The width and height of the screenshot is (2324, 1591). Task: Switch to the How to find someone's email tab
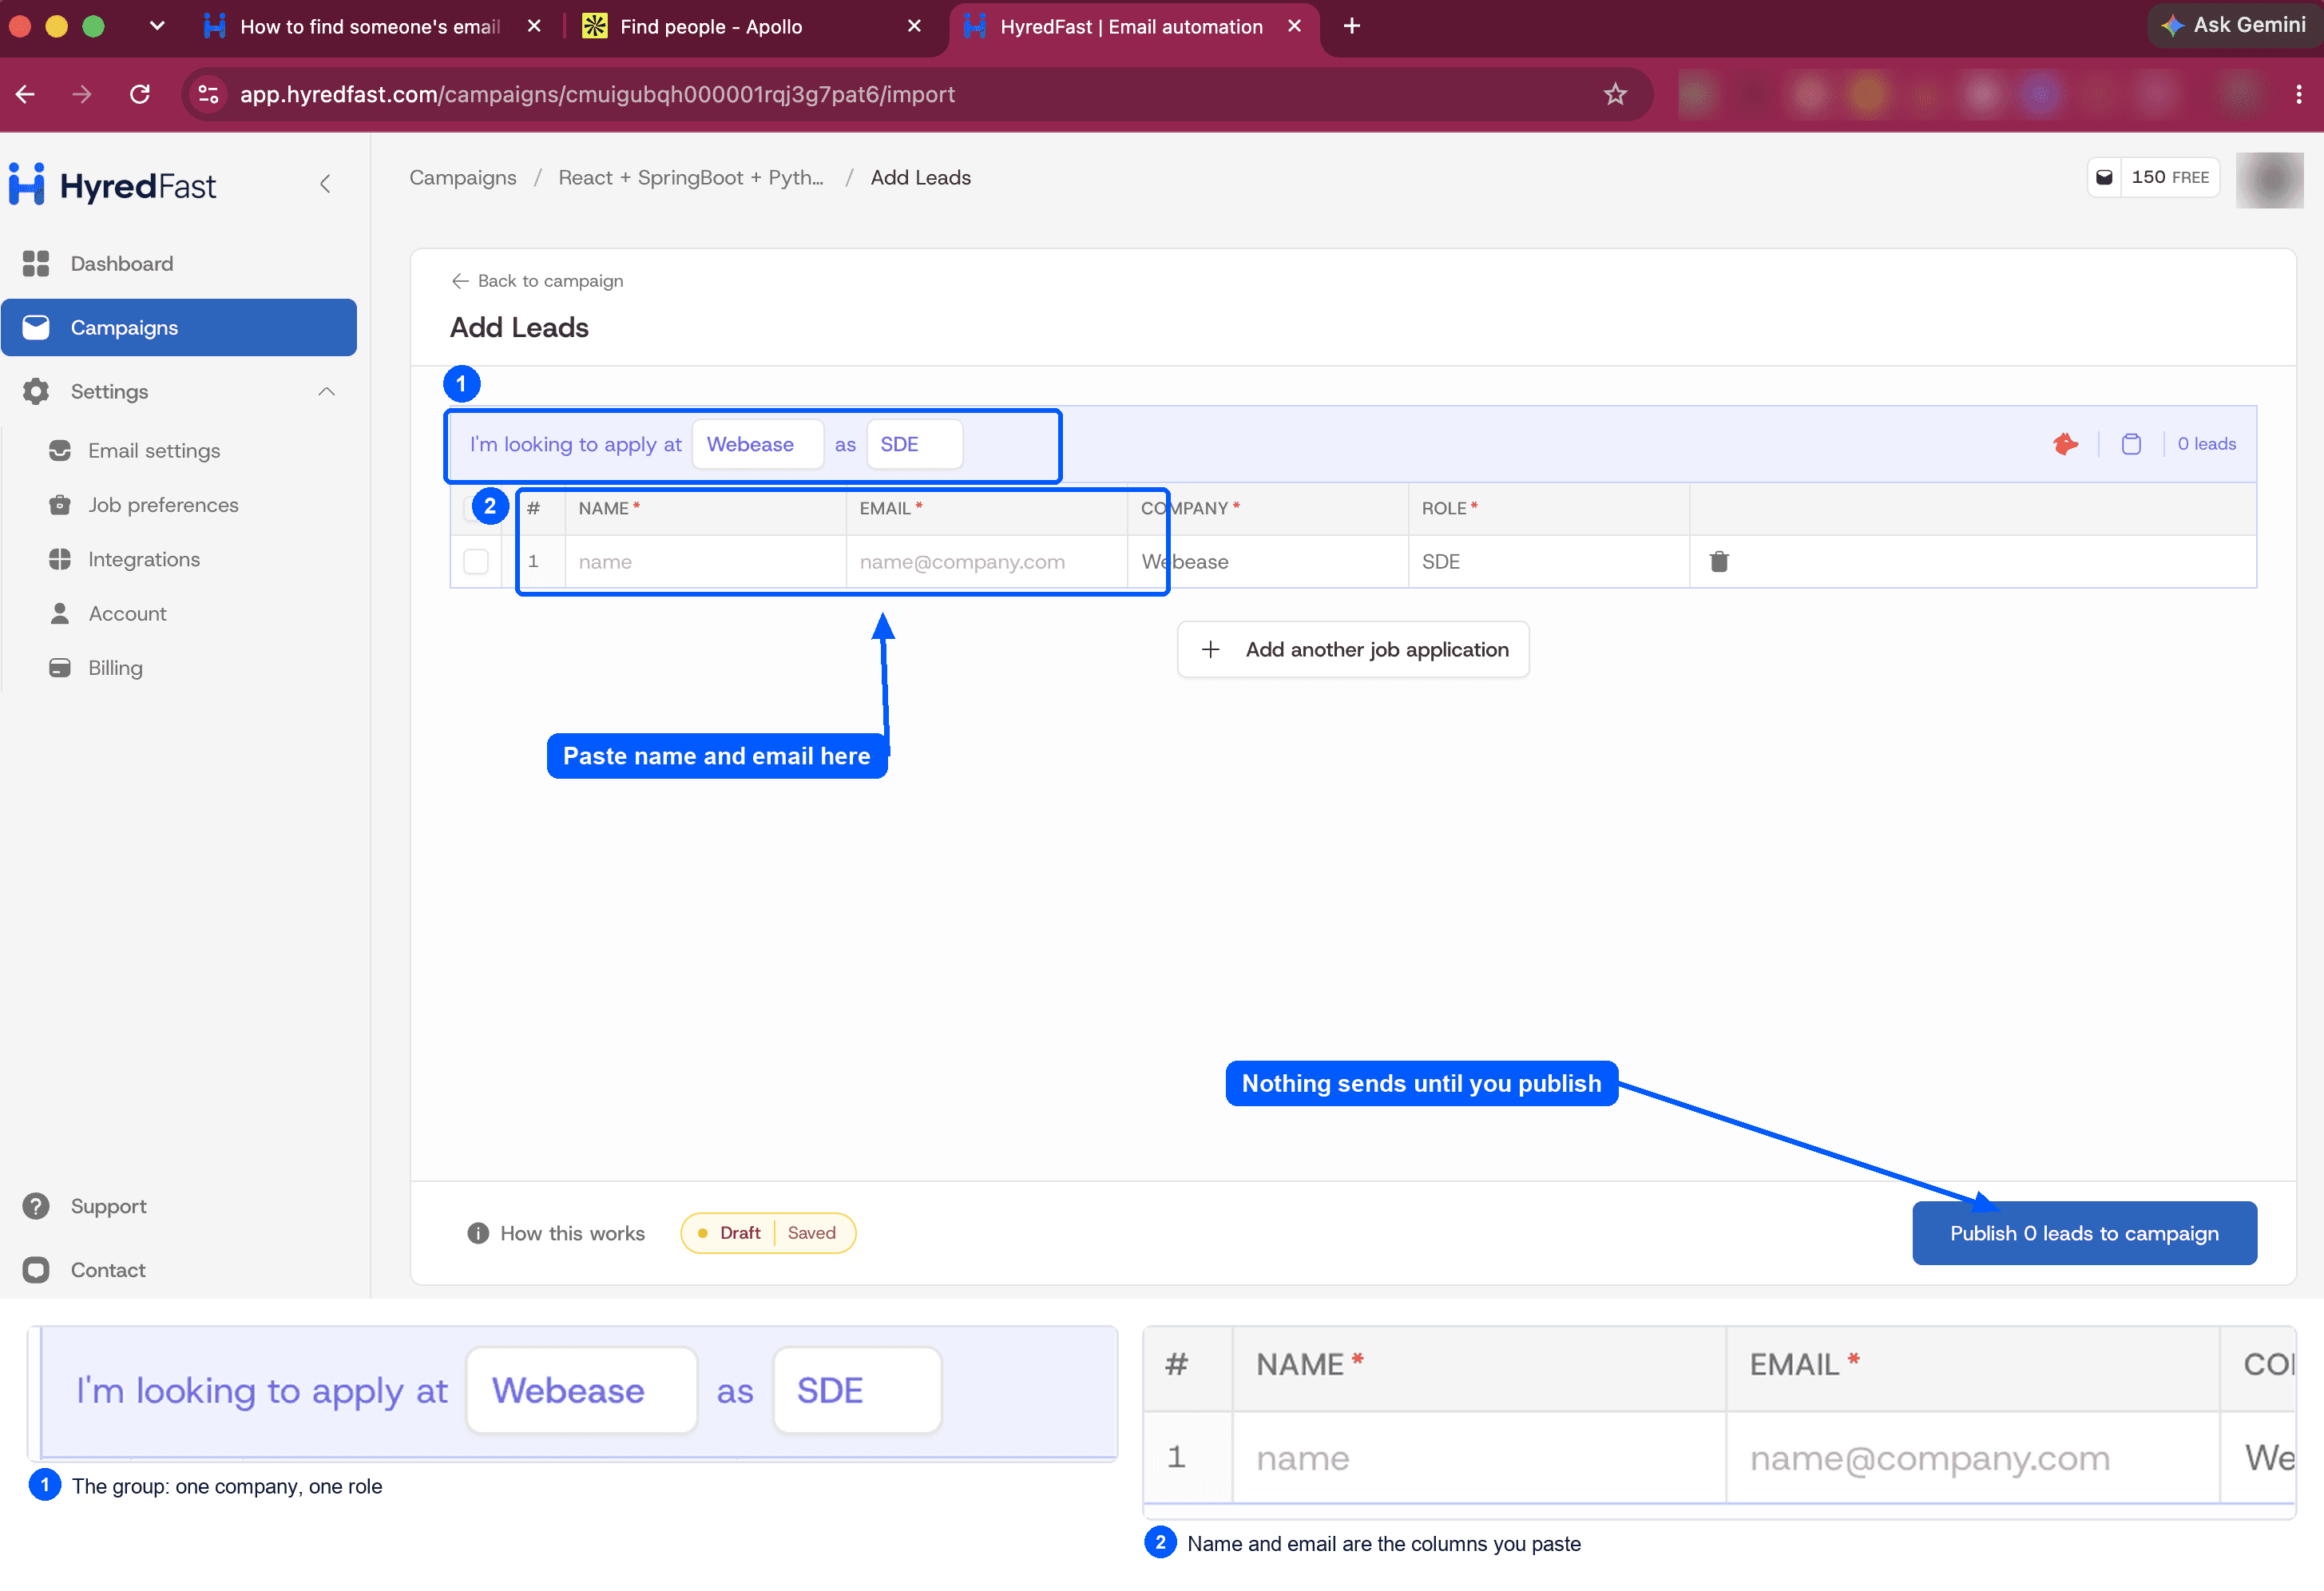pos(370,26)
